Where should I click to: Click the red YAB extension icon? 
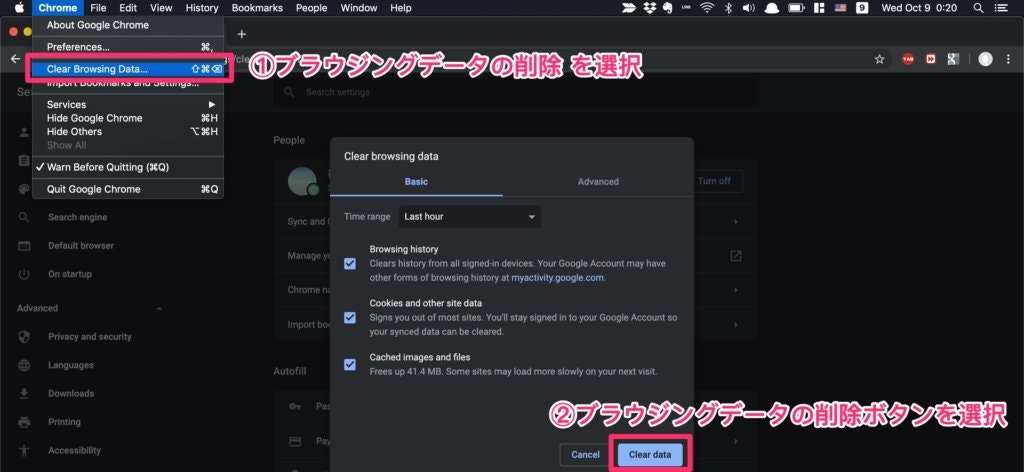(908, 59)
